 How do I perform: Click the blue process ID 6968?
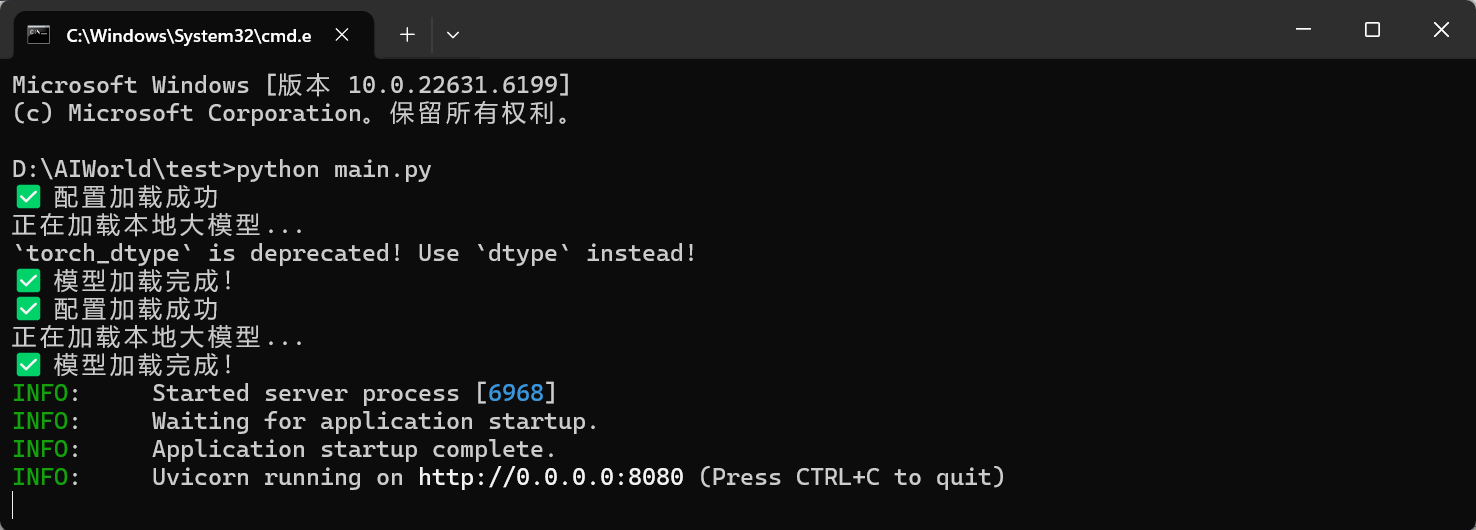(x=516, y=393)
